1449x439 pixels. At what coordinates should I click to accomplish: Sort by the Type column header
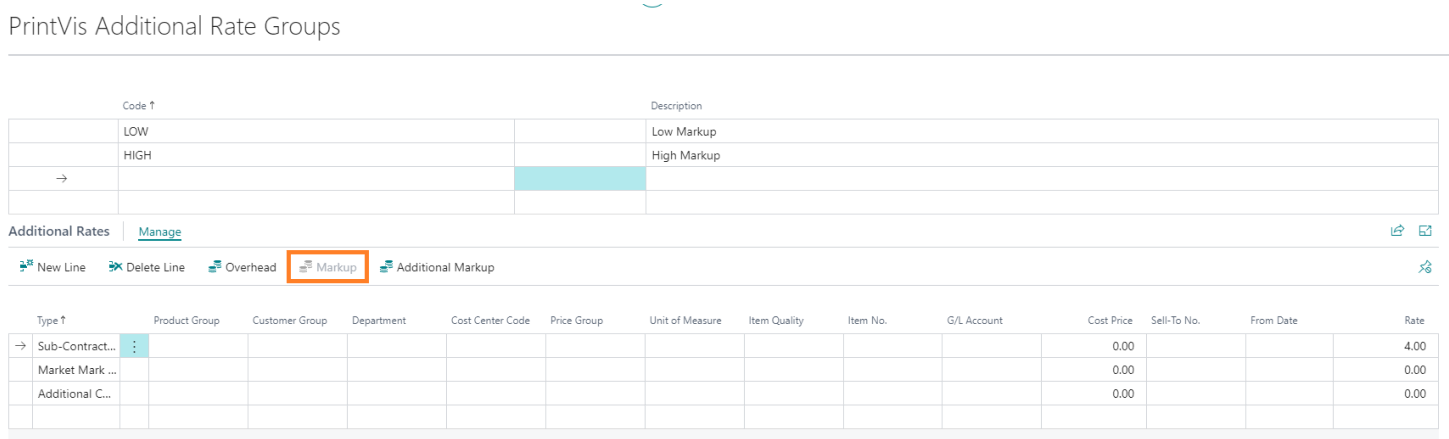pos(52,321)
